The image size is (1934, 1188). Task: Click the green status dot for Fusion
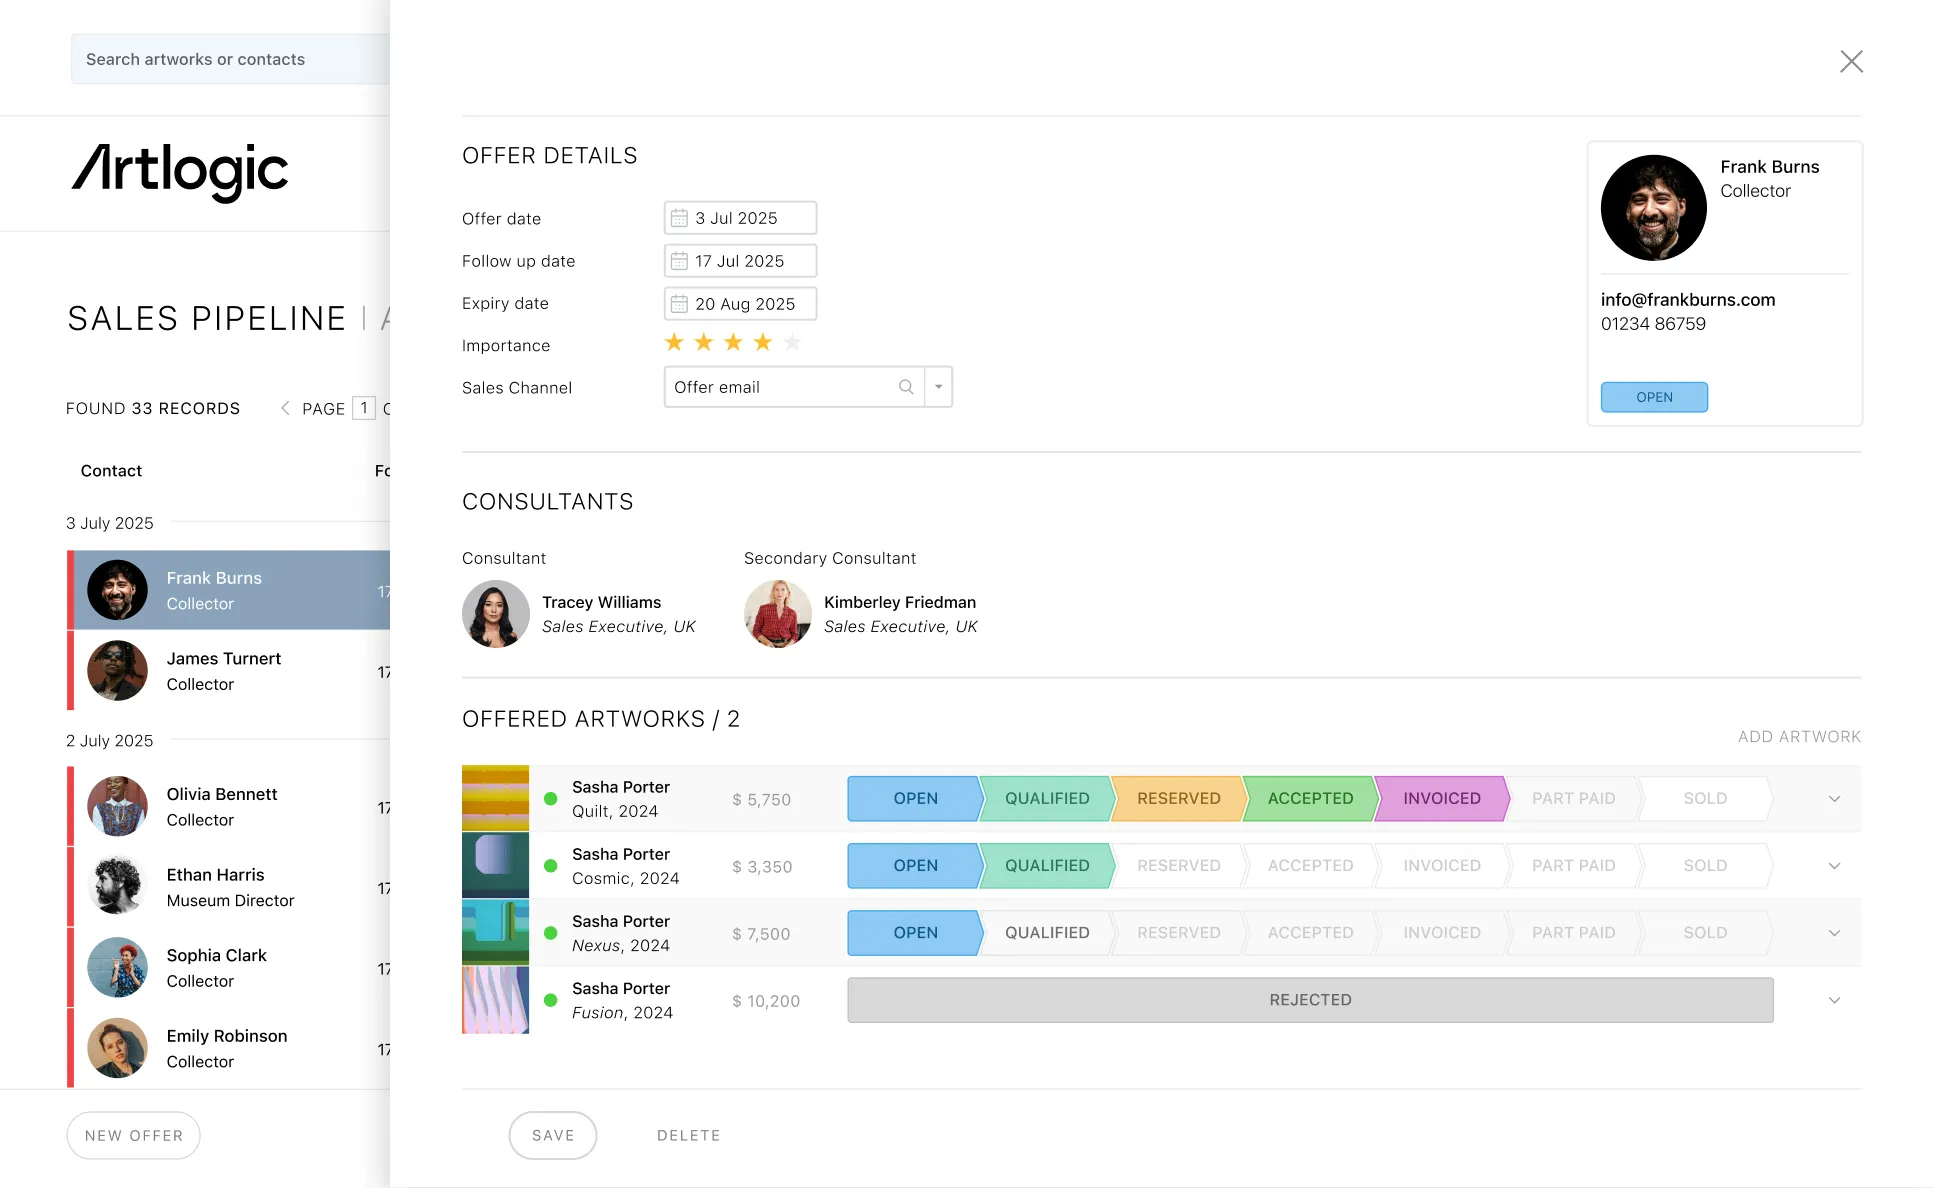click(x=550, y=1000)
